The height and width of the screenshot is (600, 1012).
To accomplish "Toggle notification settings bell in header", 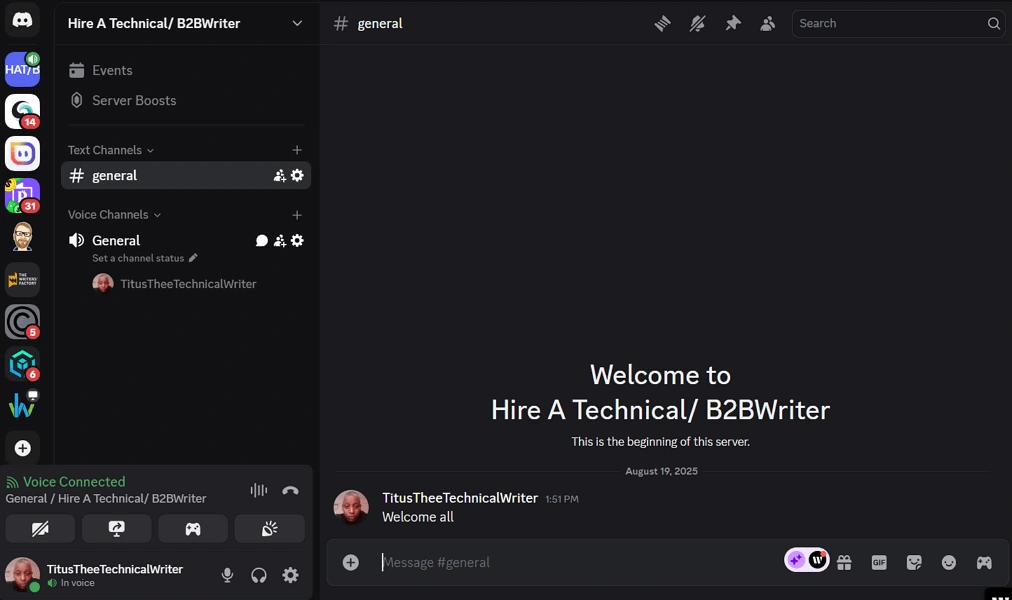I will pos(697,24).
